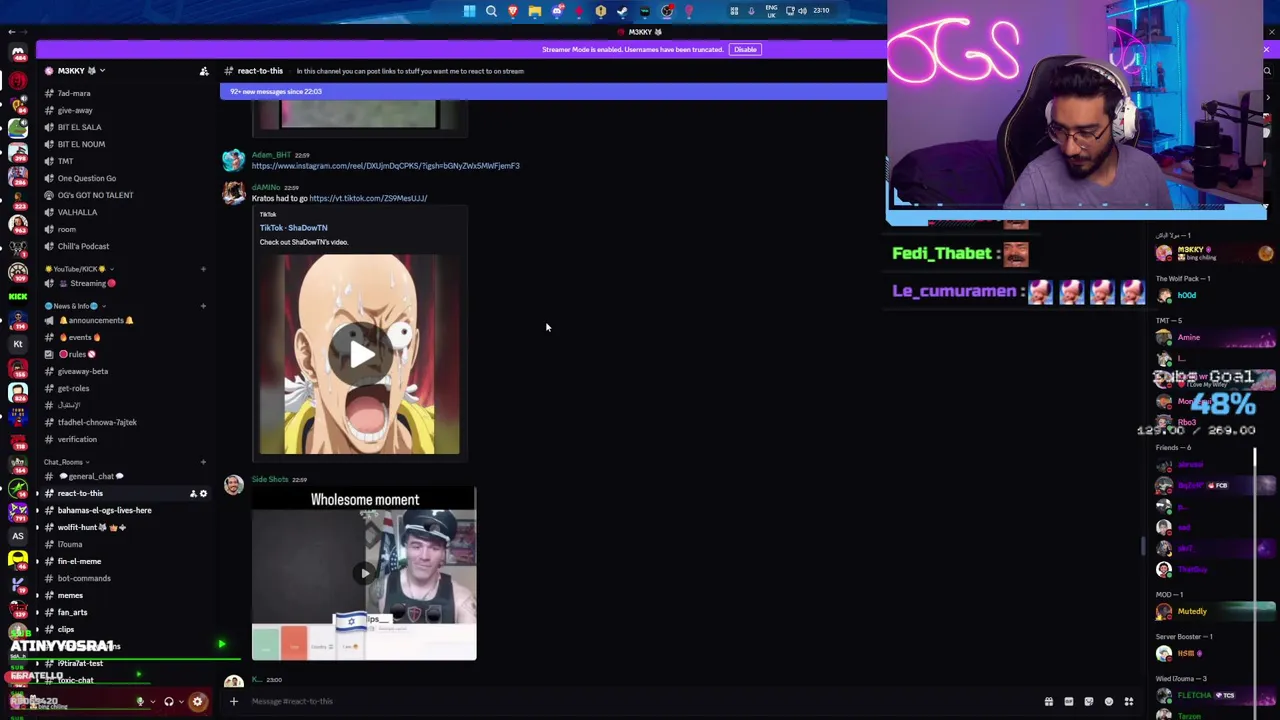
Task: Toggle headphones deafen in user panel
Action: pyautogui.click(x=169, y=701)
